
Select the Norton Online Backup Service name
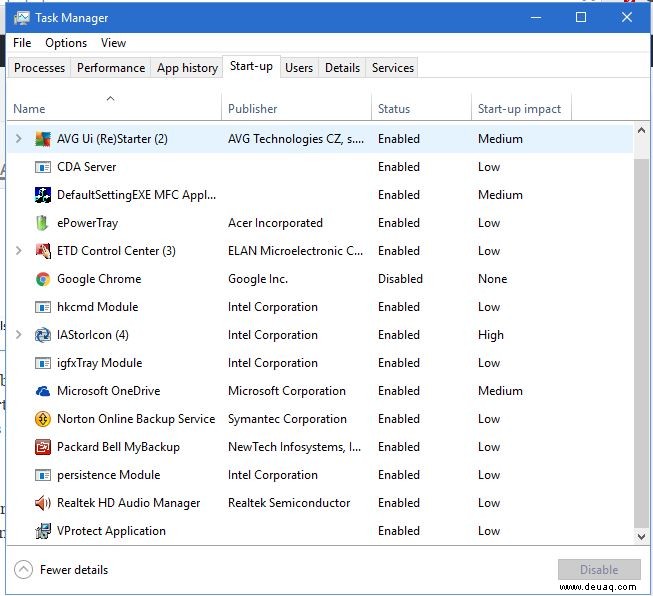136,419
